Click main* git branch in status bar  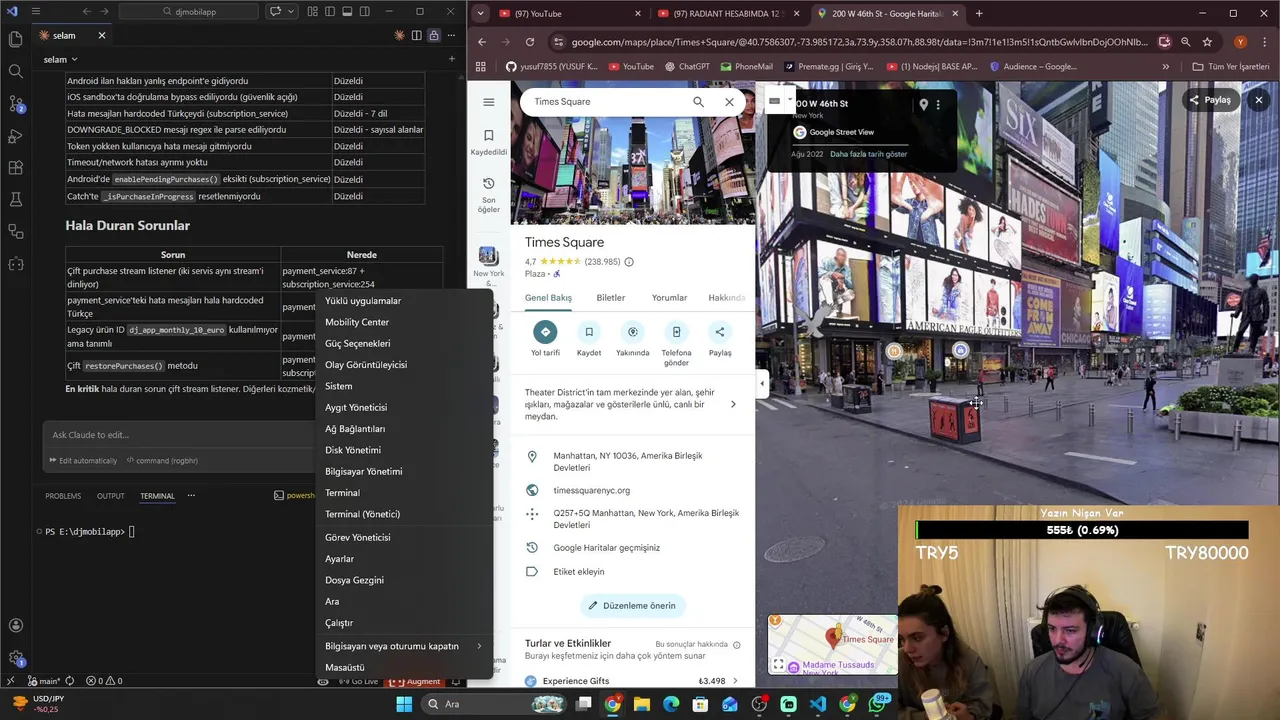click(x=44, y=681)
